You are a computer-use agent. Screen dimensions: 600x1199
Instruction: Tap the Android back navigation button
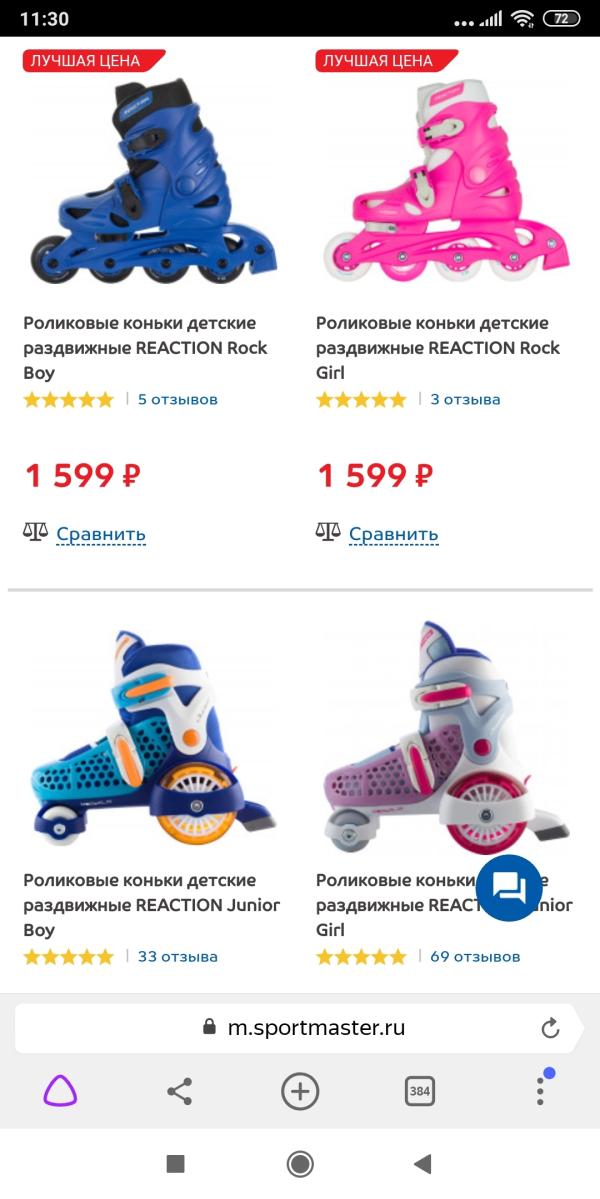click(x=422, y=1164)
